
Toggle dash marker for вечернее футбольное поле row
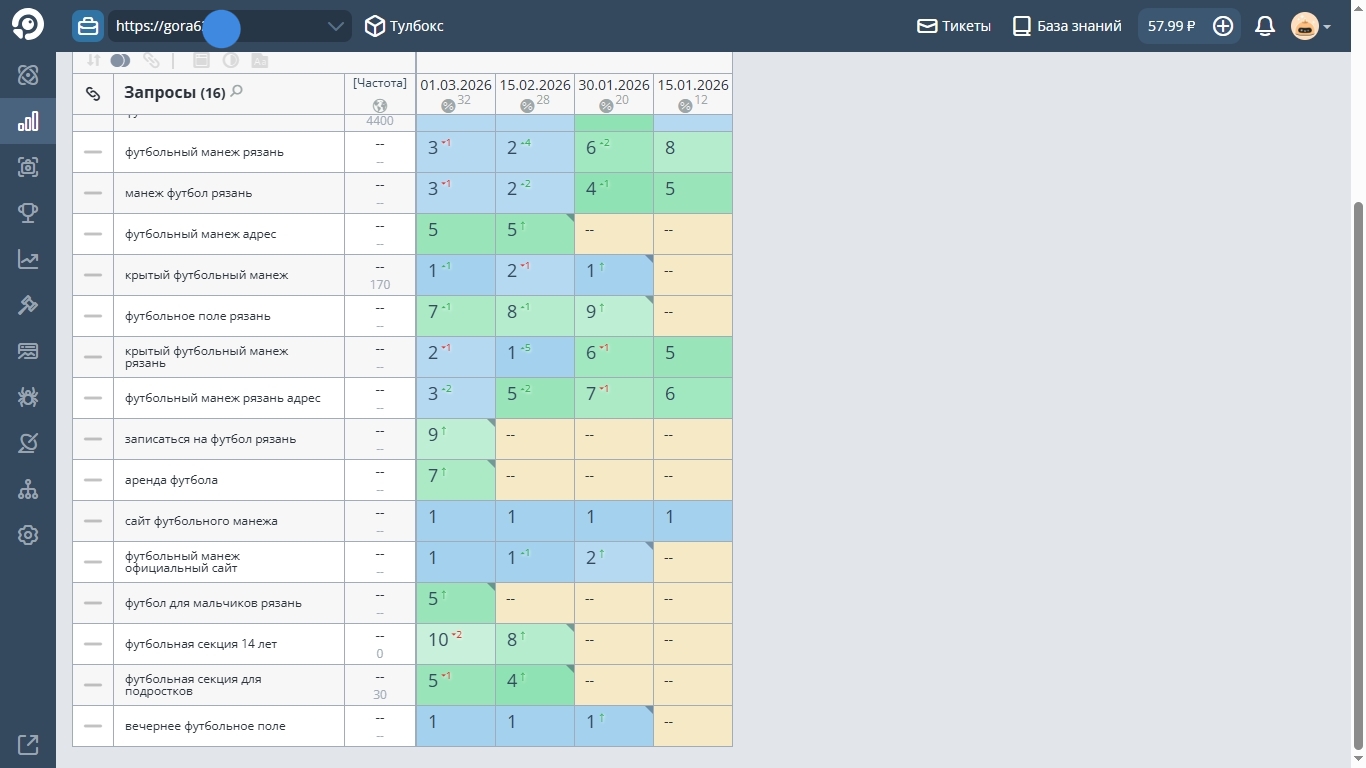pos(93,726)
